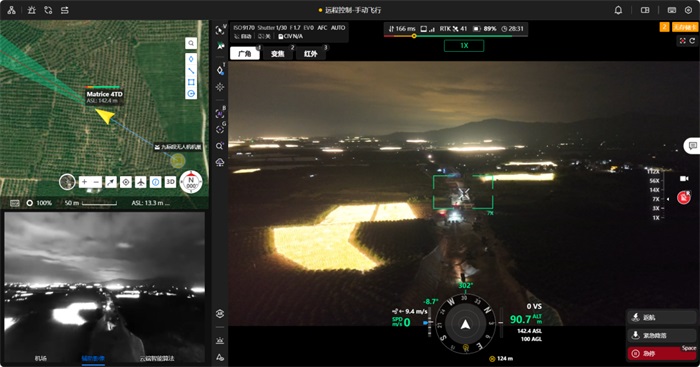Open settings hexagon icon in top bar
This screenshot has height=367, width=700.
688,10
